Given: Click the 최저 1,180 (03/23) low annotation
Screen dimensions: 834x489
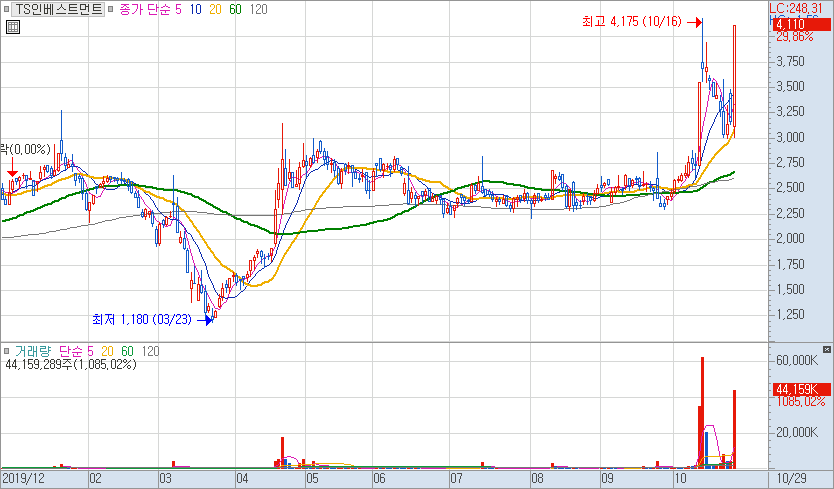Looking at the screenshot, I should tap(141, 319).
